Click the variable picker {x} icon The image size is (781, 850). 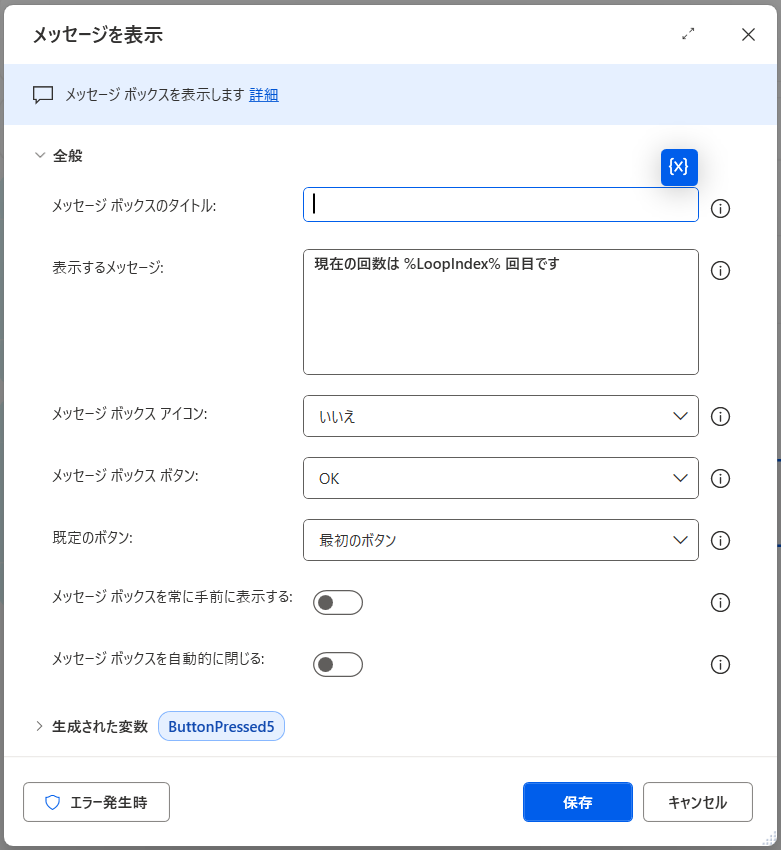pyautogui.click(x=679, y=167)
